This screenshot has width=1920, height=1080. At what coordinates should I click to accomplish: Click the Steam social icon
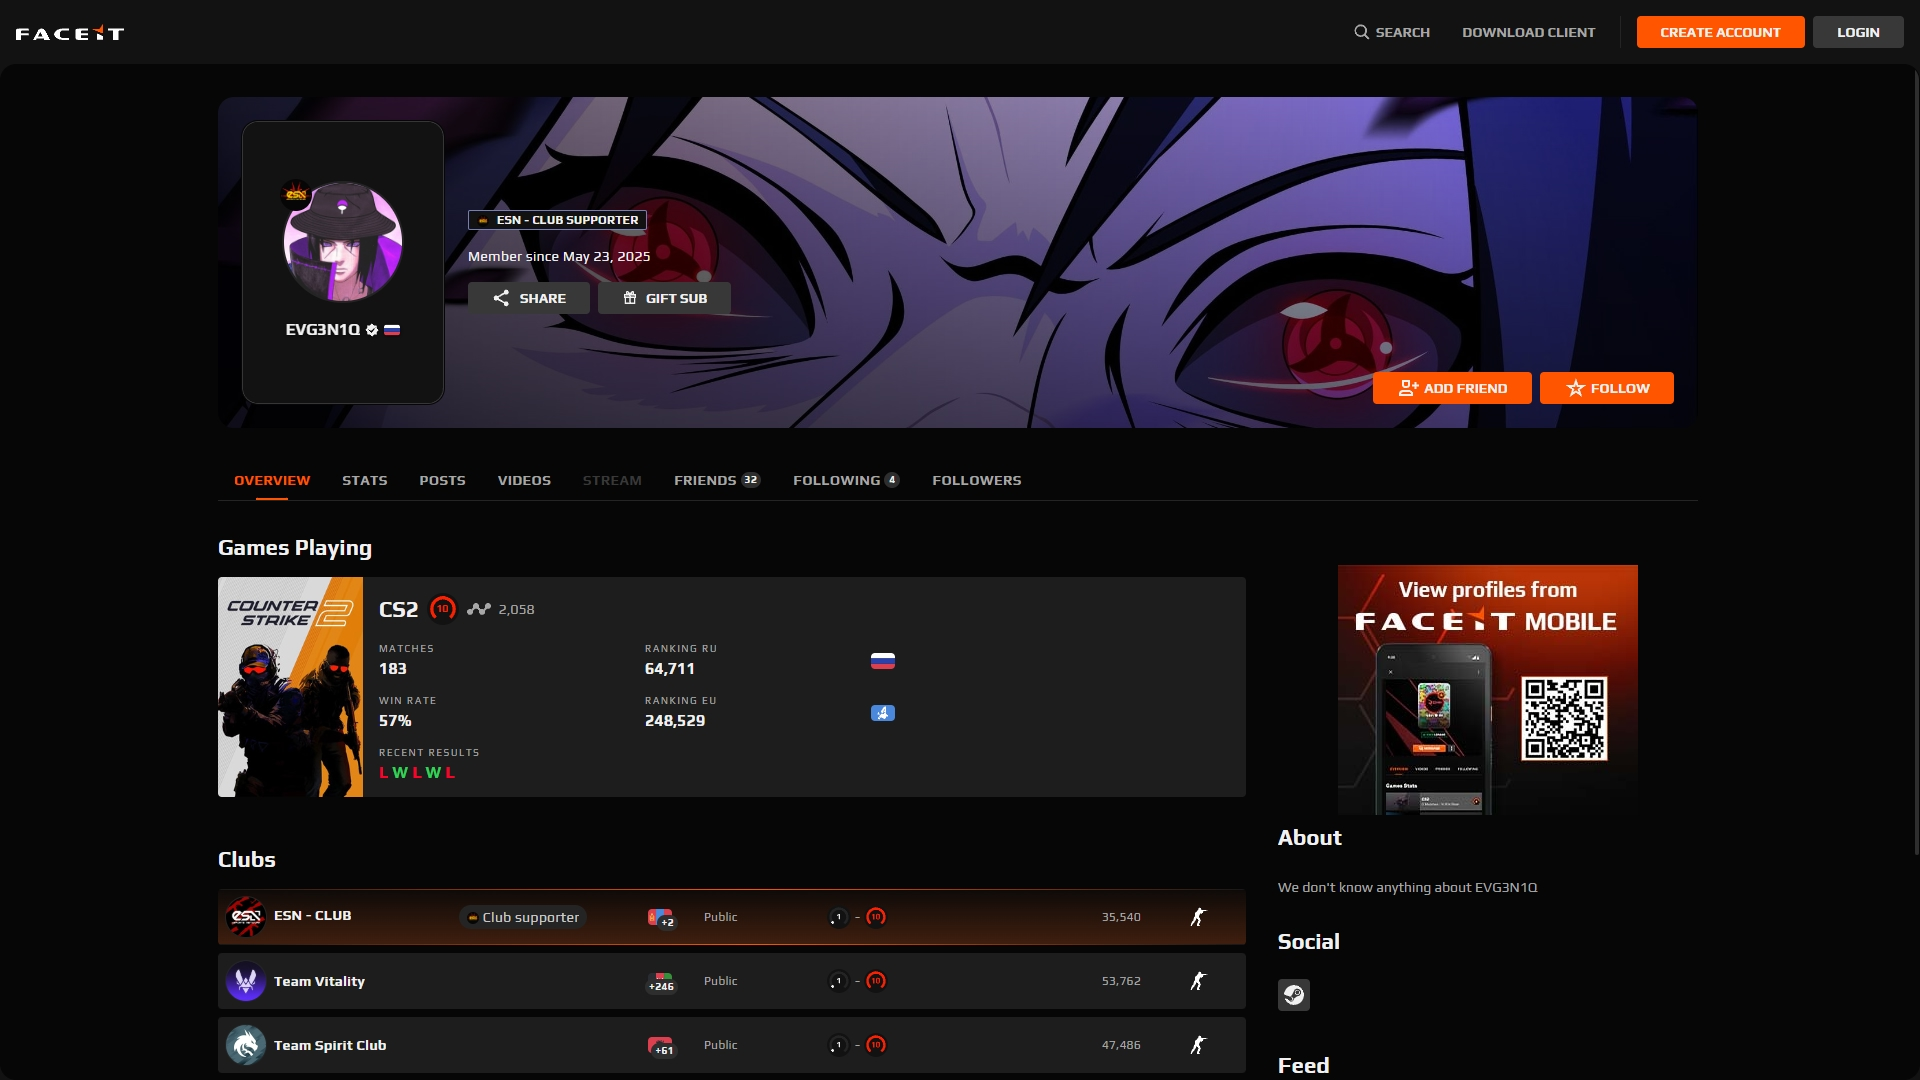(1293, 995)
